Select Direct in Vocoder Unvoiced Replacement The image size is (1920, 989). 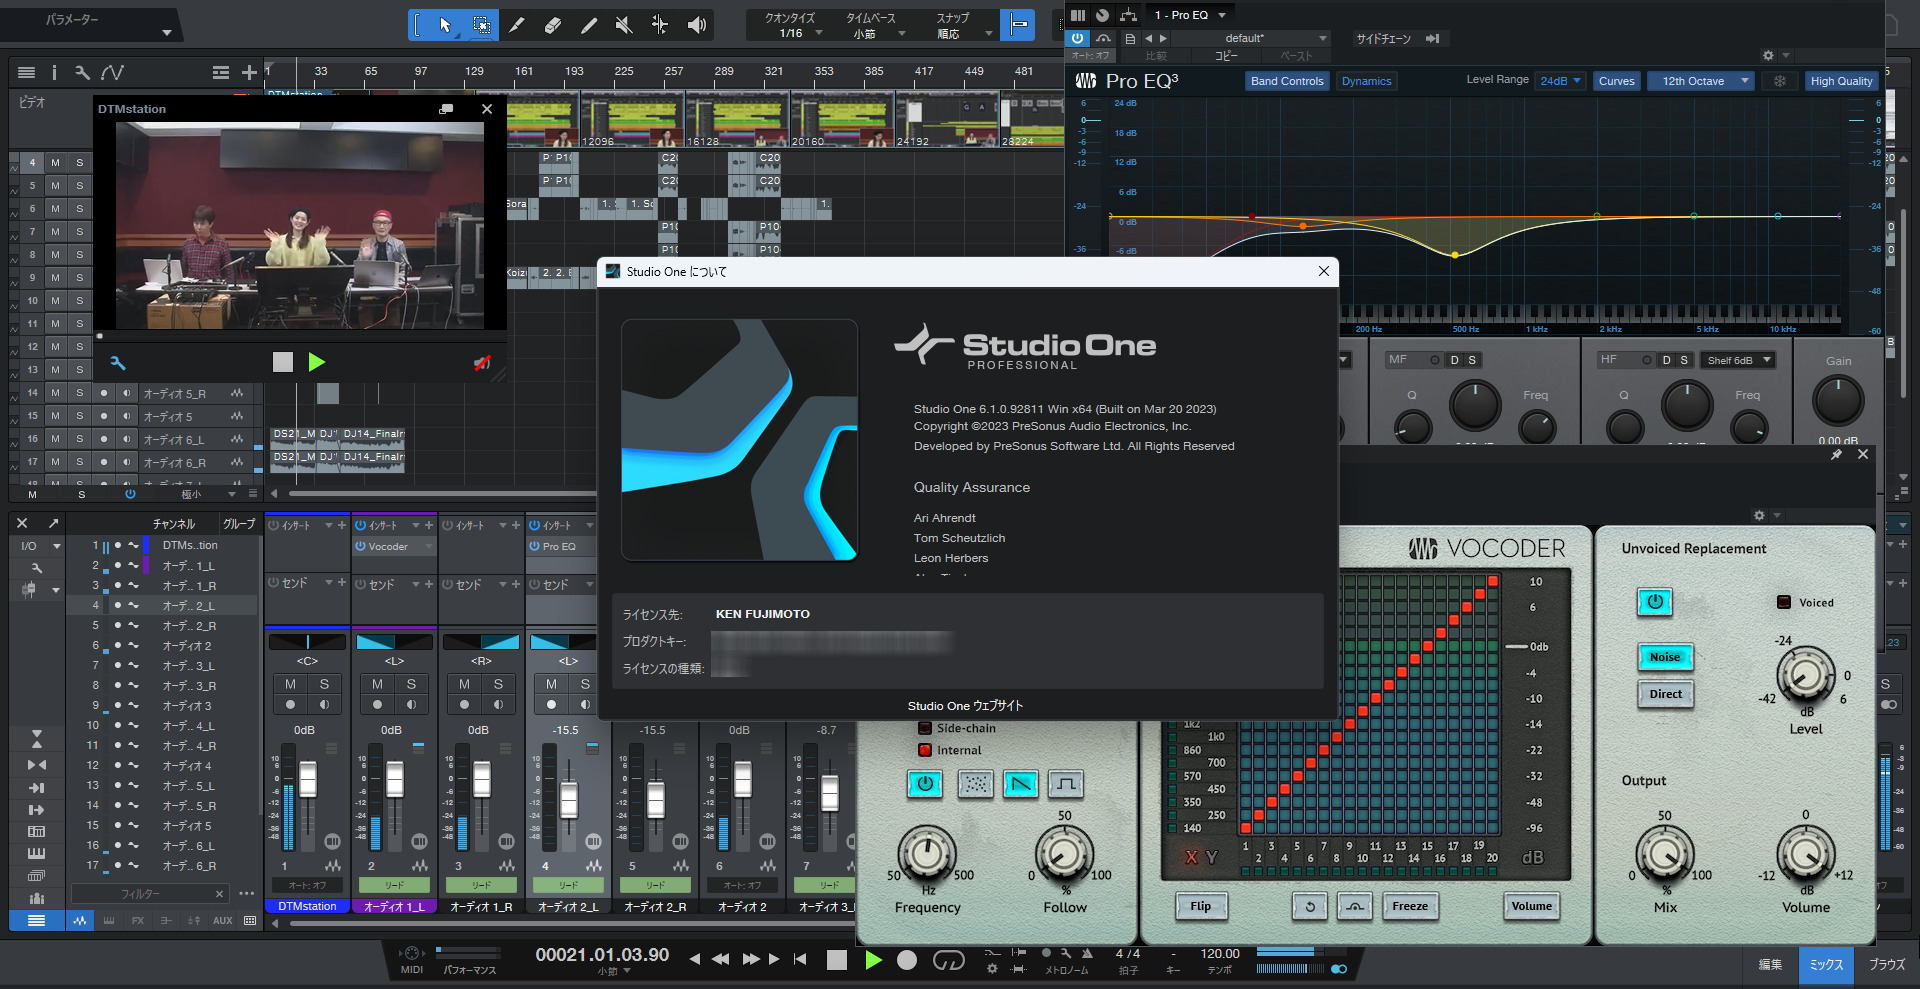[1665, 694]
